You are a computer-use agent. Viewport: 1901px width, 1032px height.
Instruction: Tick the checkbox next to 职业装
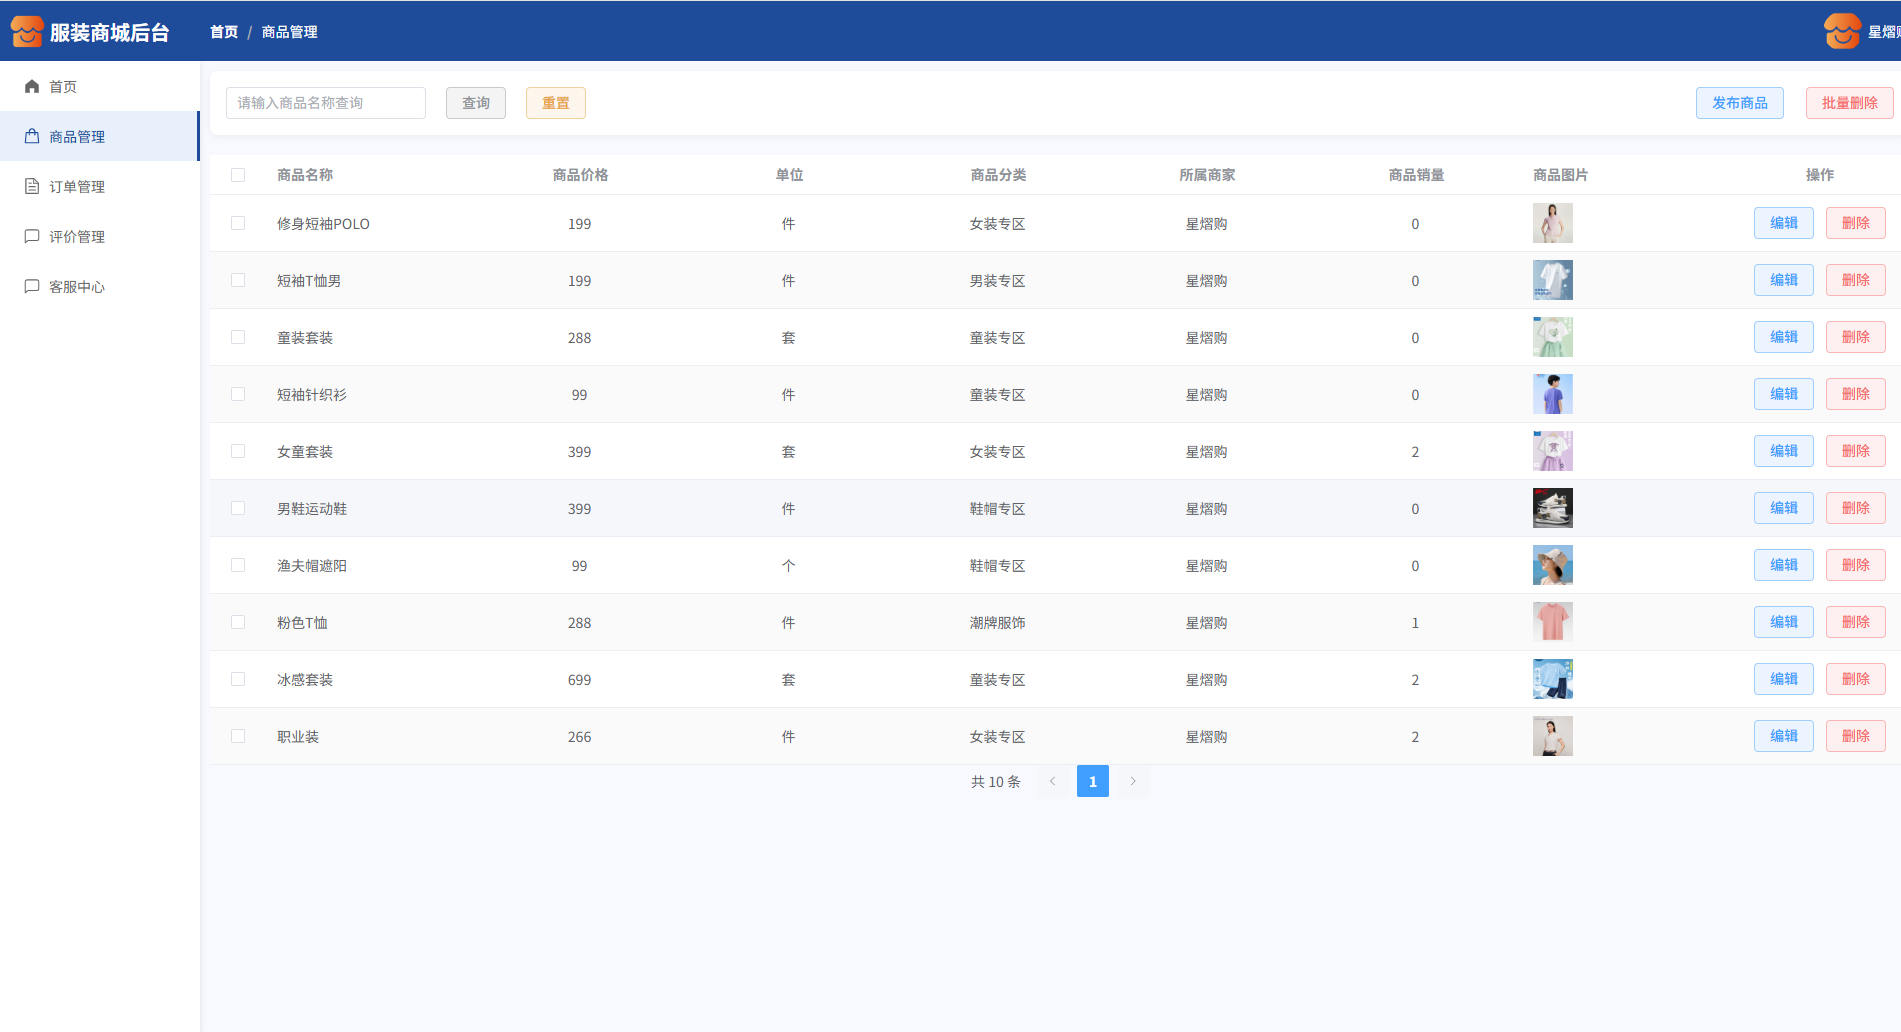point(238,736)
